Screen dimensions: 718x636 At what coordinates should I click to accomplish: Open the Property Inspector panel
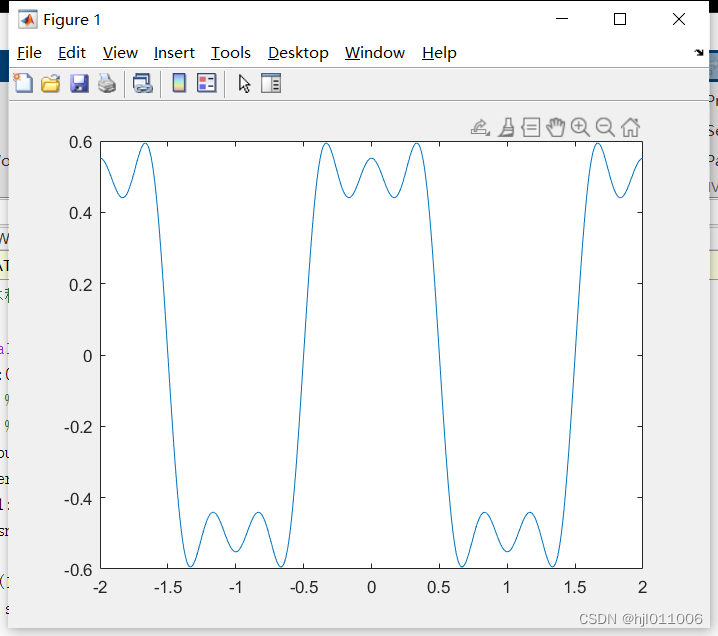pos(271,84)
